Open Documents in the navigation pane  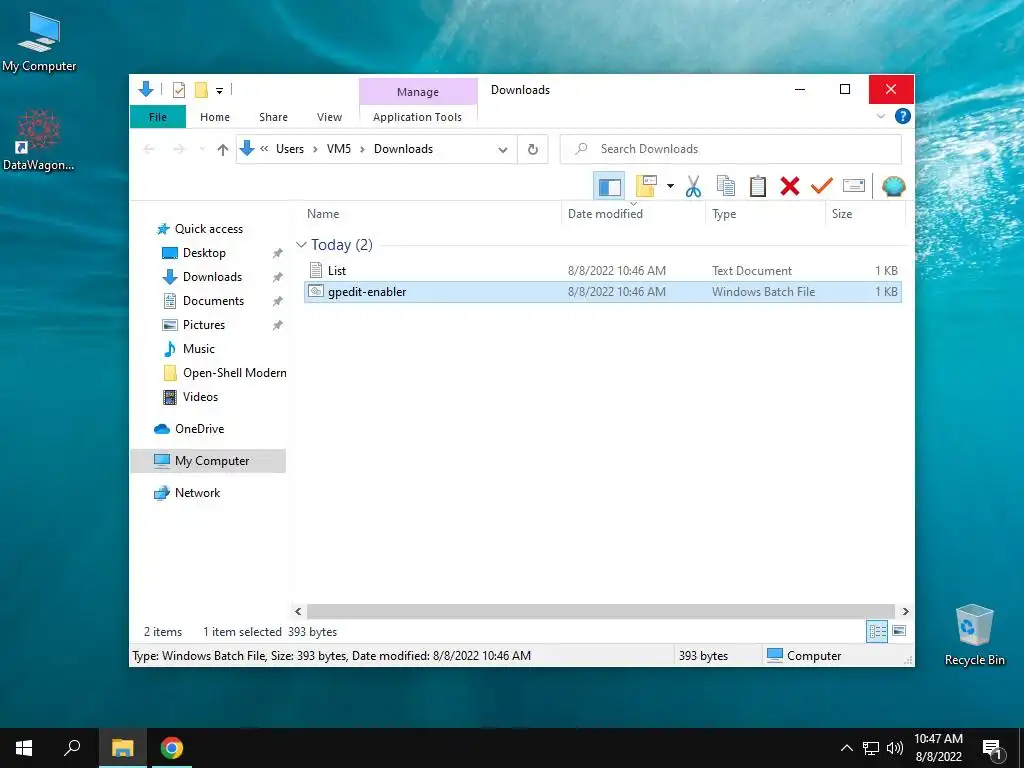pos(213,301)
